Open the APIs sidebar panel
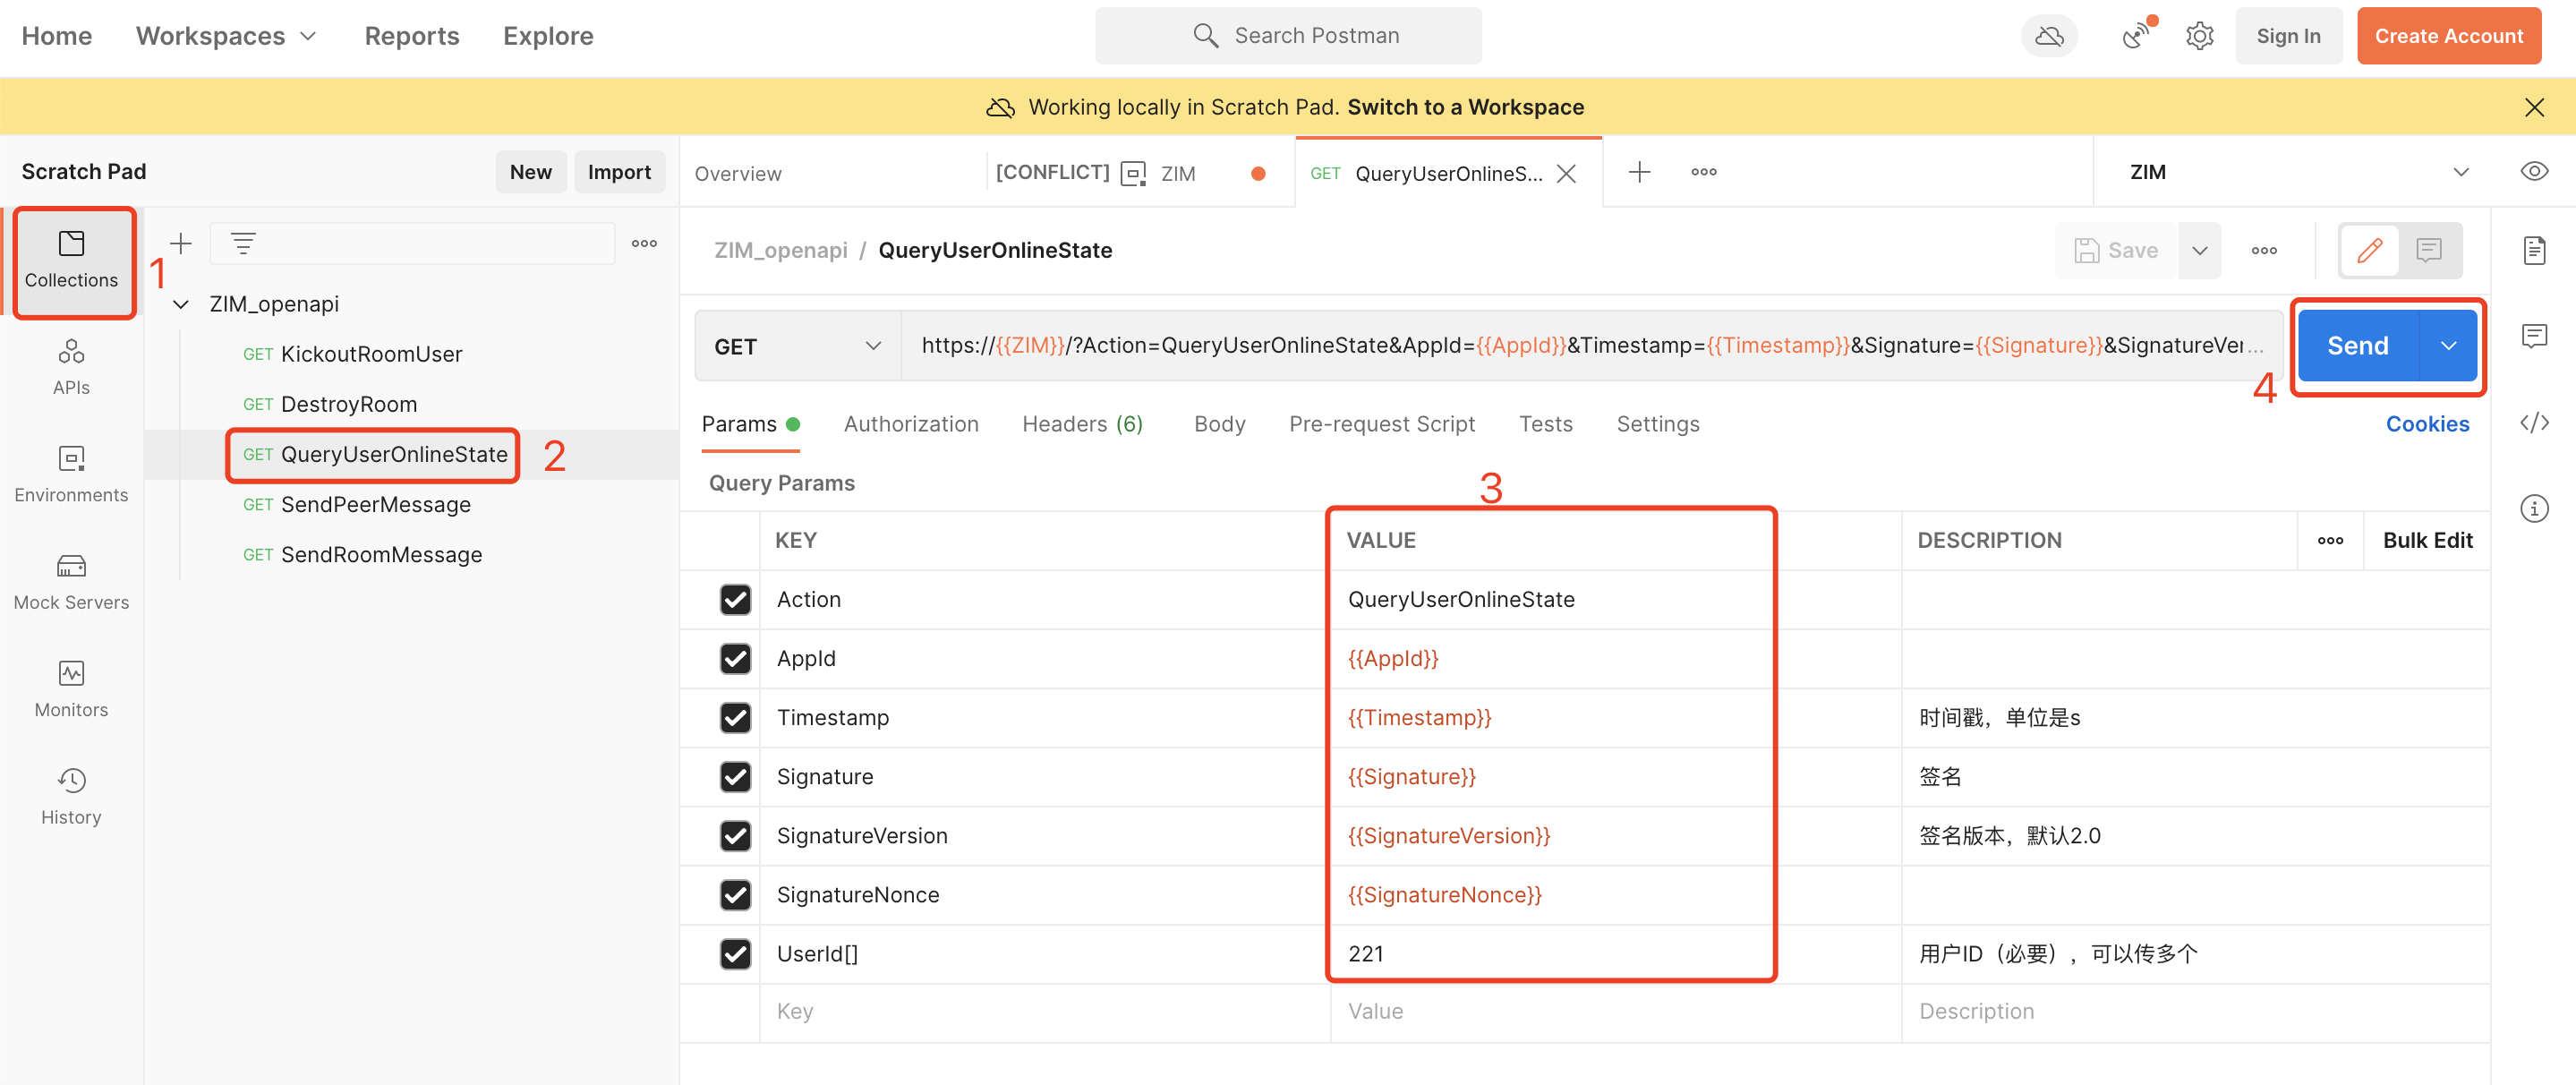The width and height of the screenshot is (2576, 1085). point(71,367)
